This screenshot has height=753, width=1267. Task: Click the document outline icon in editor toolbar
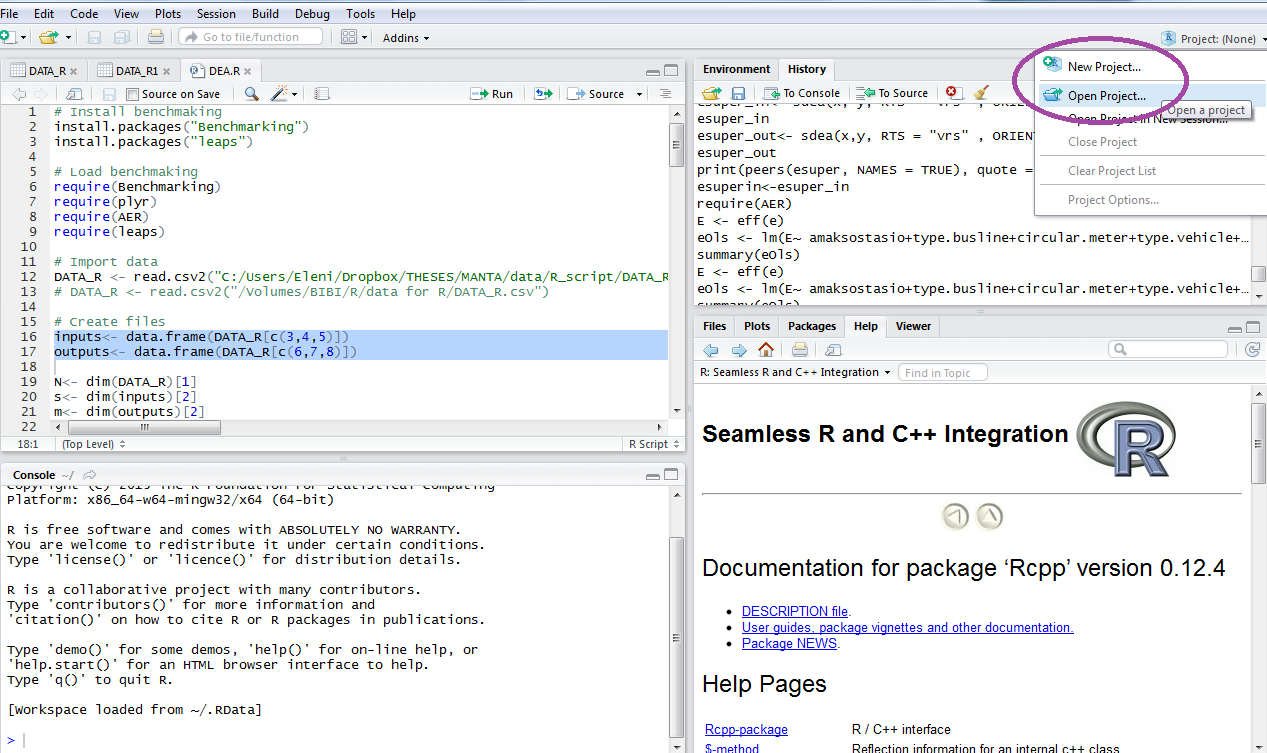click(665, 94)
